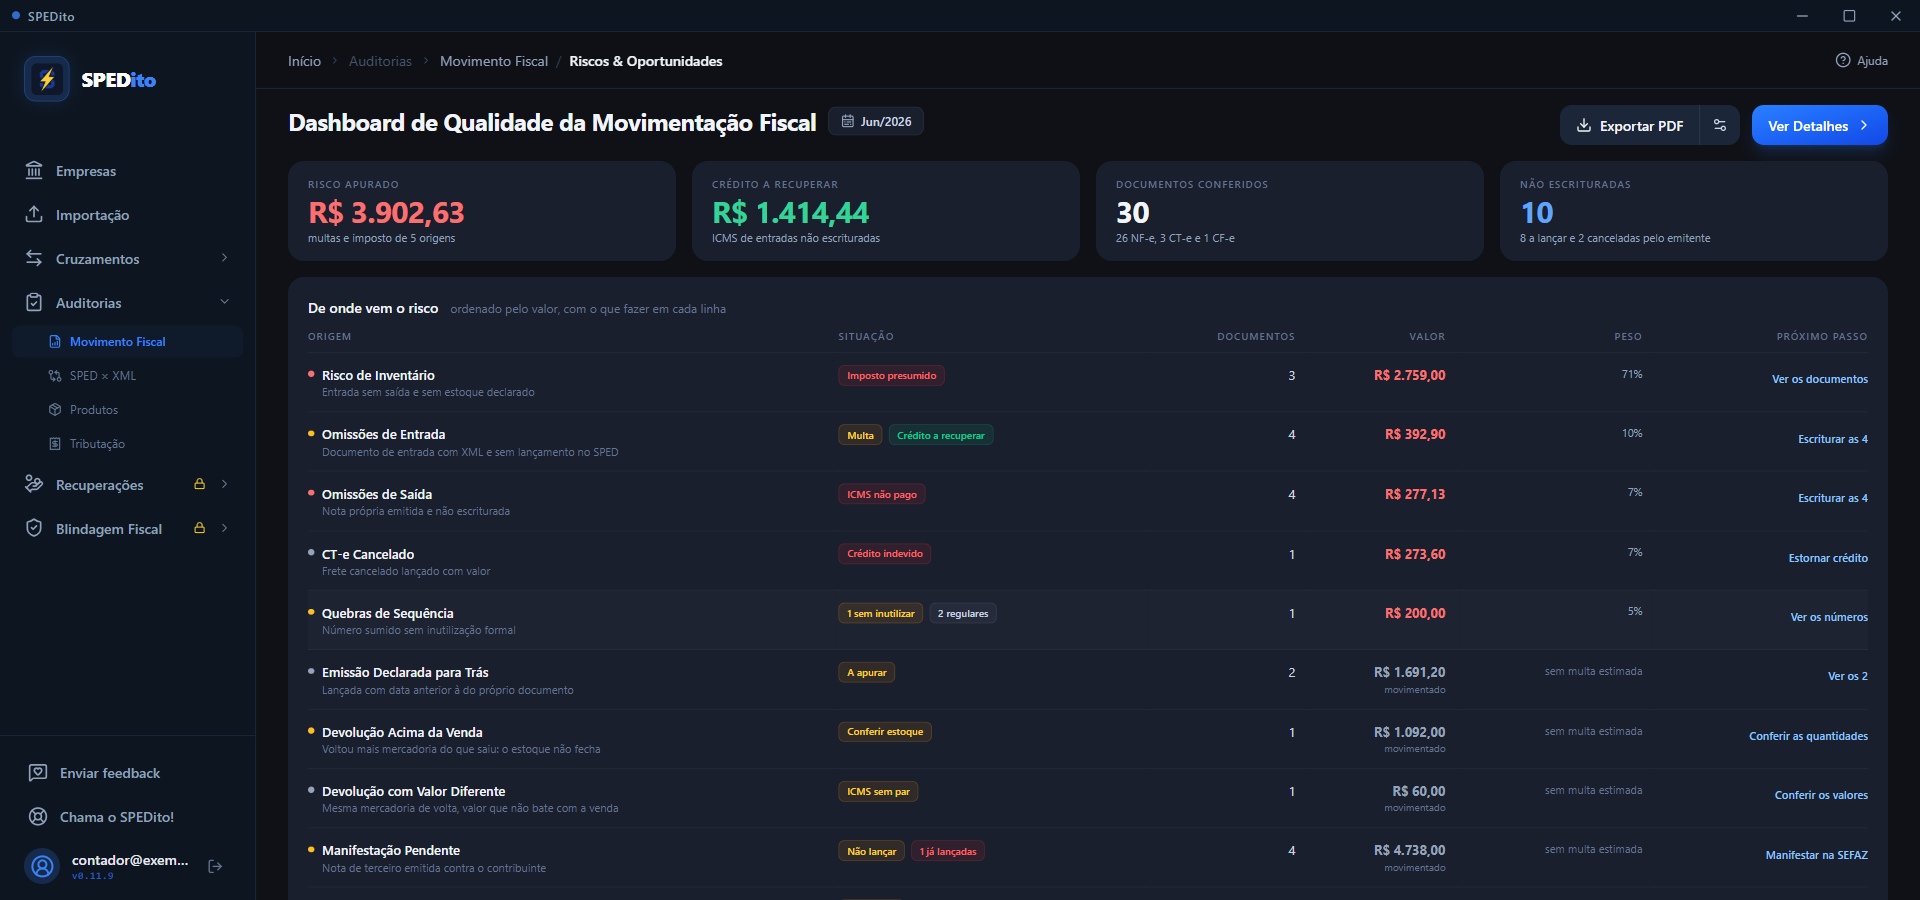Click the download icon in Exportar PDF

point(1584,126)
